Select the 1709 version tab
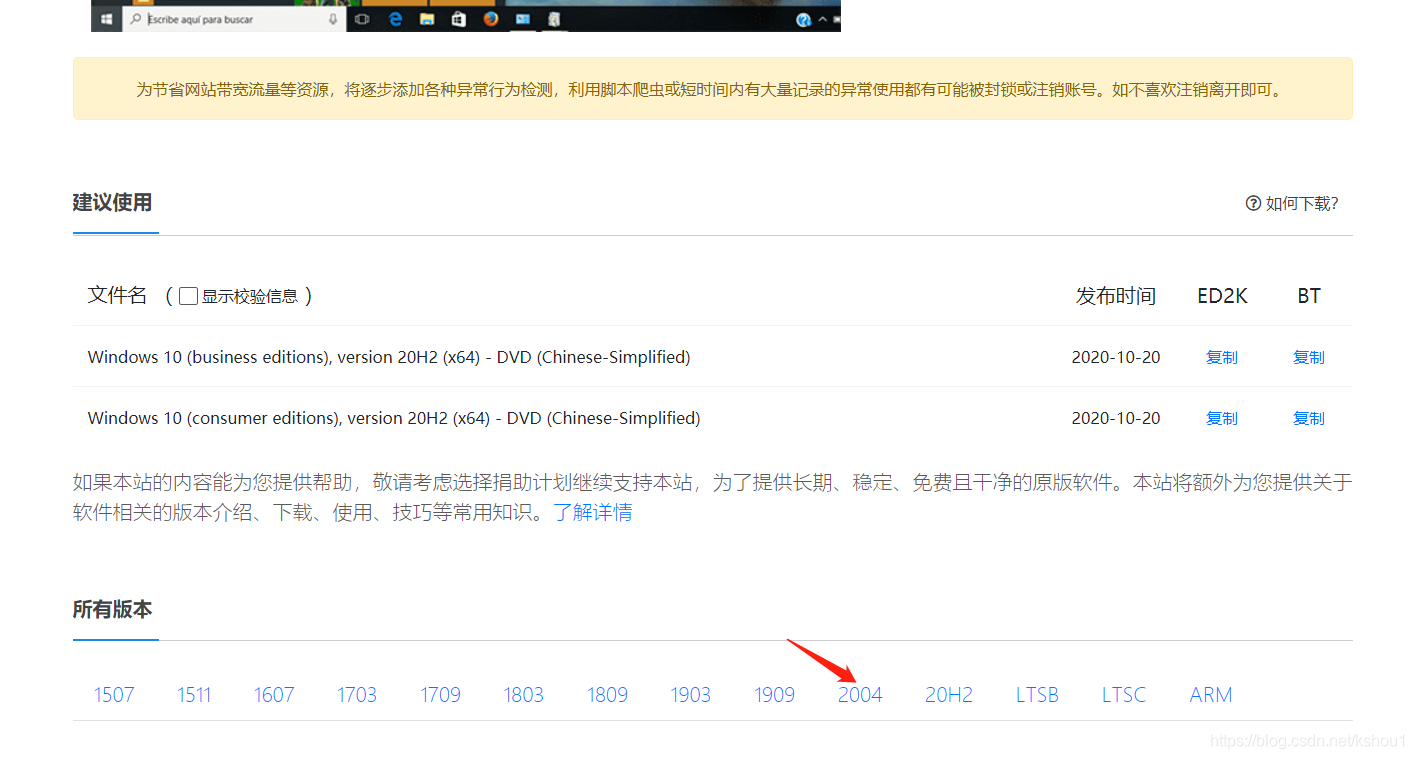The height and width of the screenshot is (759, 1414). (x=440, y=695)
